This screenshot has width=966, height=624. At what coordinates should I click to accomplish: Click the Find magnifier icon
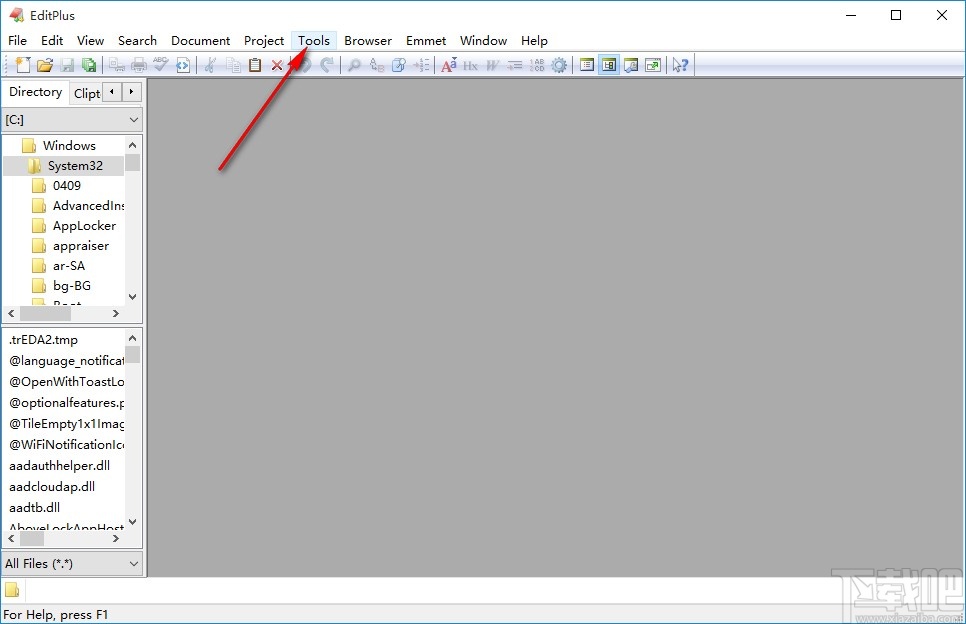(x=354, y=65)
